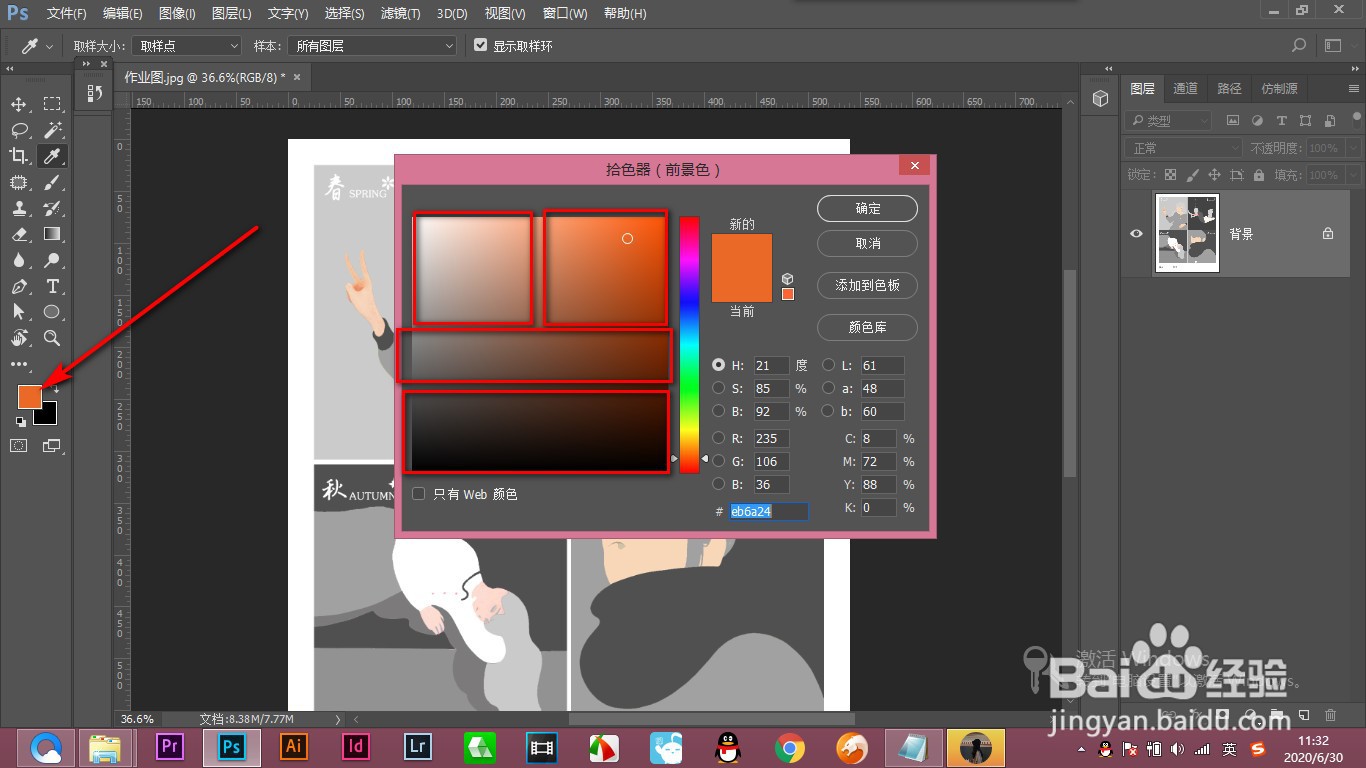1366x768 pixels.
Task: Click the foreground color swatch
Action: [29, 396]
